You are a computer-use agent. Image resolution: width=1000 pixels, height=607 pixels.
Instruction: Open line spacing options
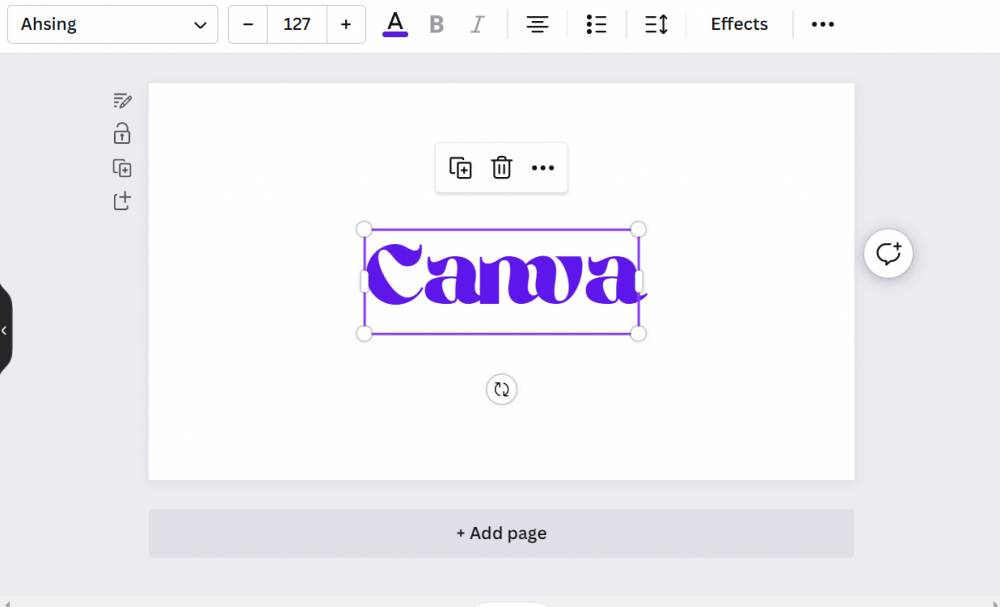[x=656, y=24]
